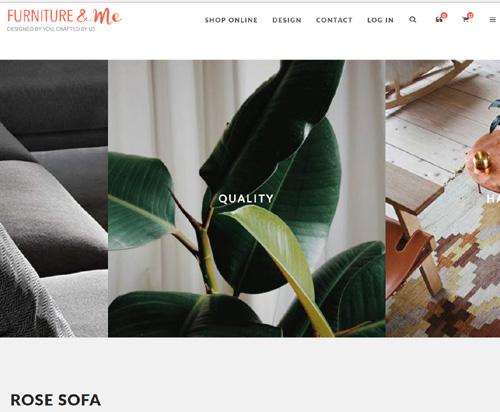Open the search magnifier icon
Image resolution: width=500 pixels, height=412 pixels.
413,20
